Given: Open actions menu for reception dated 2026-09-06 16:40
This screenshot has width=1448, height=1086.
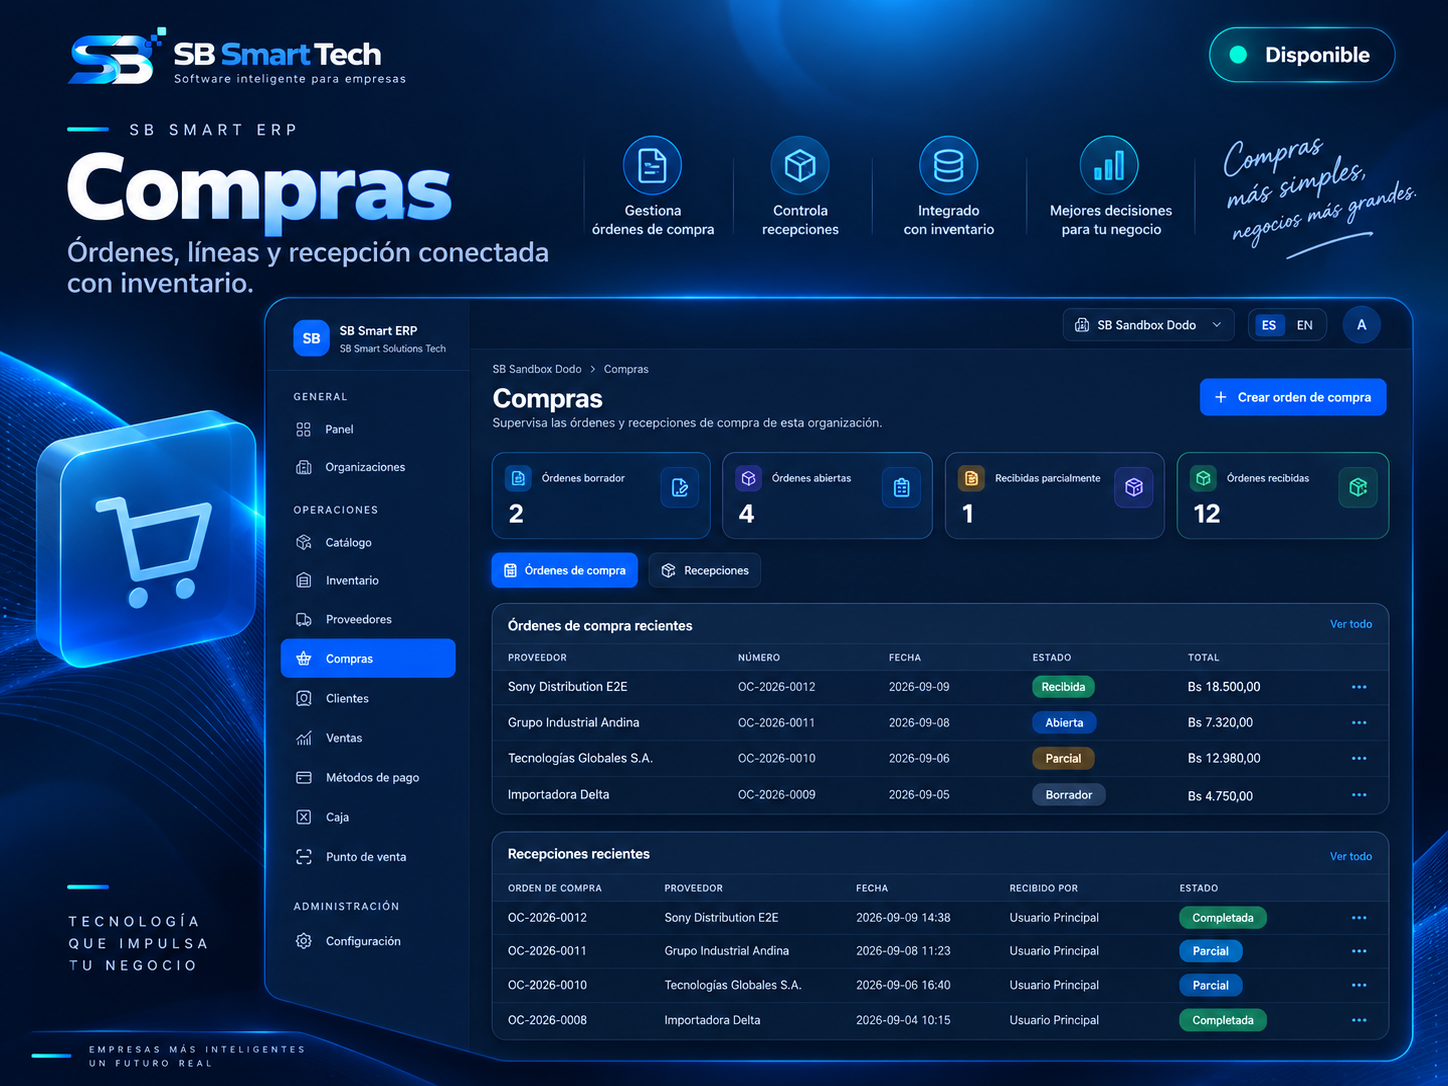Looking at the screenshot, I should click(1359, 985).
